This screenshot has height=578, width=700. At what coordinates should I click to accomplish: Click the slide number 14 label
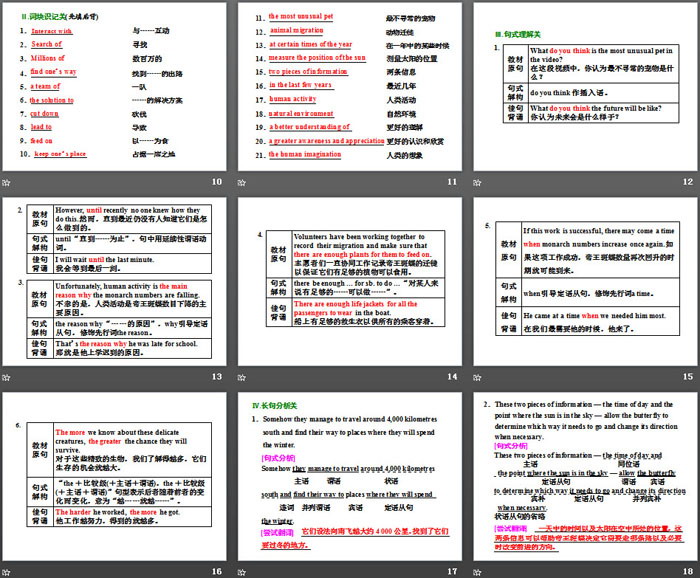[x=450, y=377]
